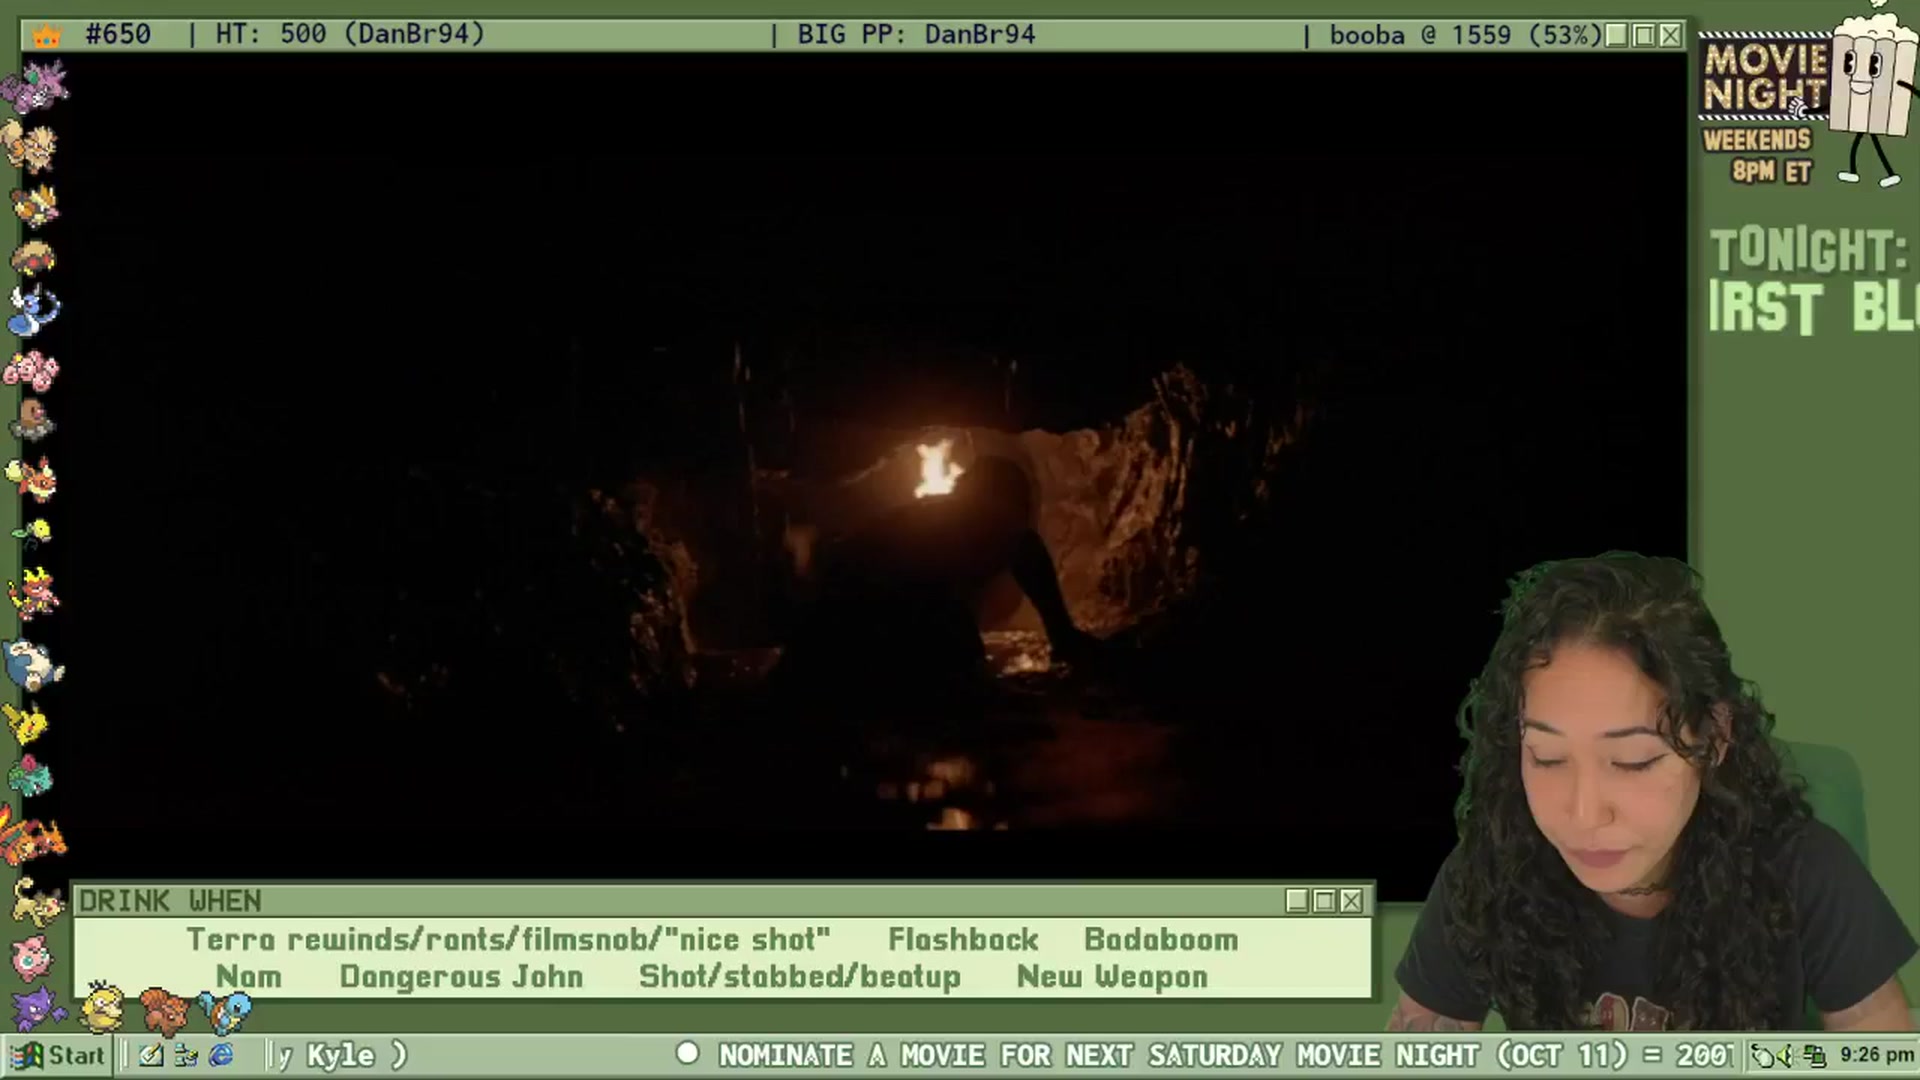Click the Charizard sprite icon
Image resolution: width=1920 pixels, height=1080 pixels.
(32, 836)
